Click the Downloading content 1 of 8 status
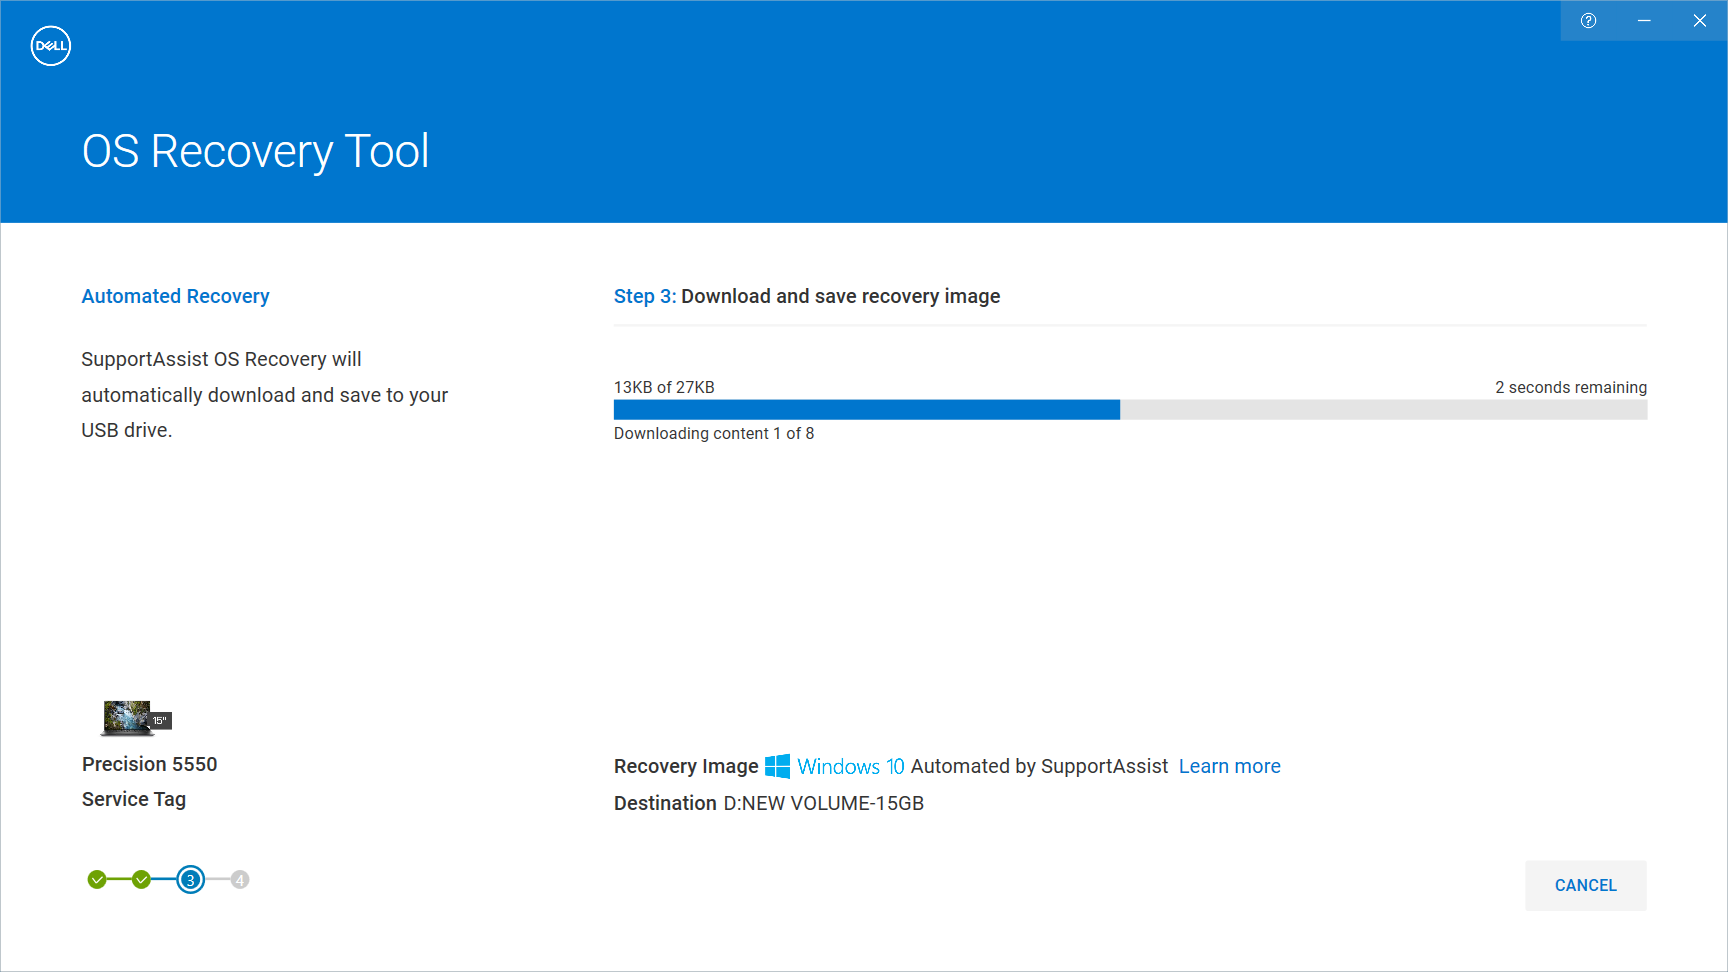Viewport: 1728px width, 972px height. pos(714,433)
